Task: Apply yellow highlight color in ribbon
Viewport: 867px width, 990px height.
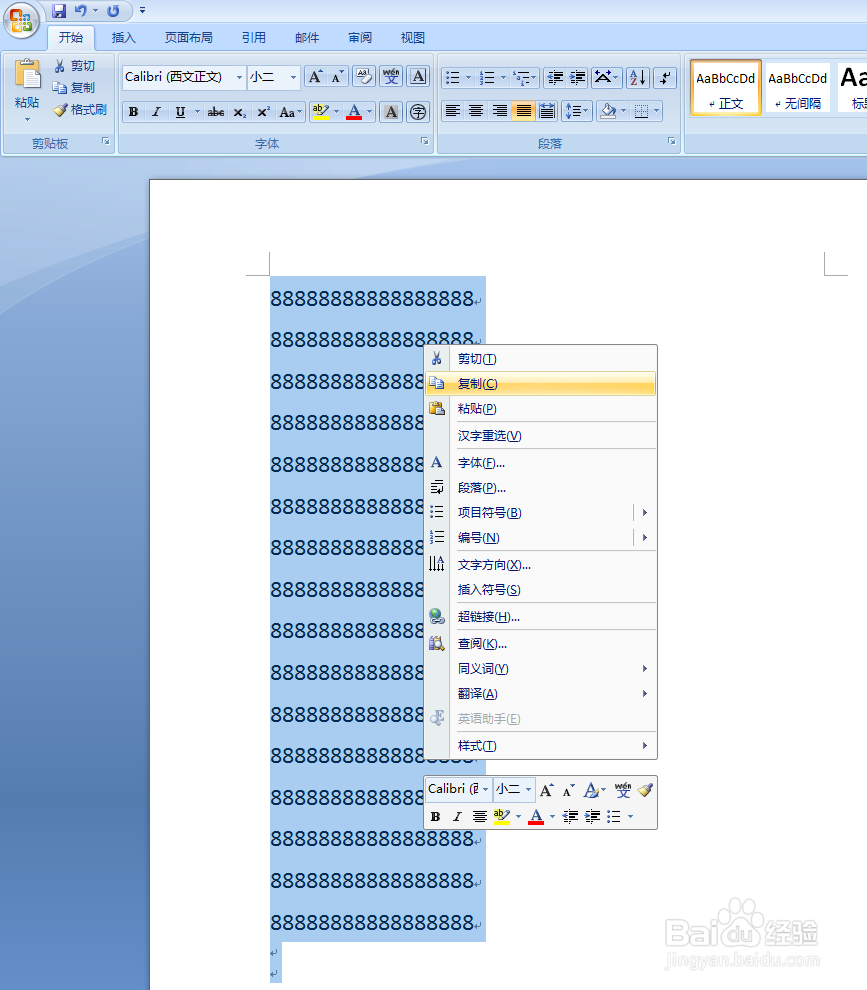Action: (320, 112)
